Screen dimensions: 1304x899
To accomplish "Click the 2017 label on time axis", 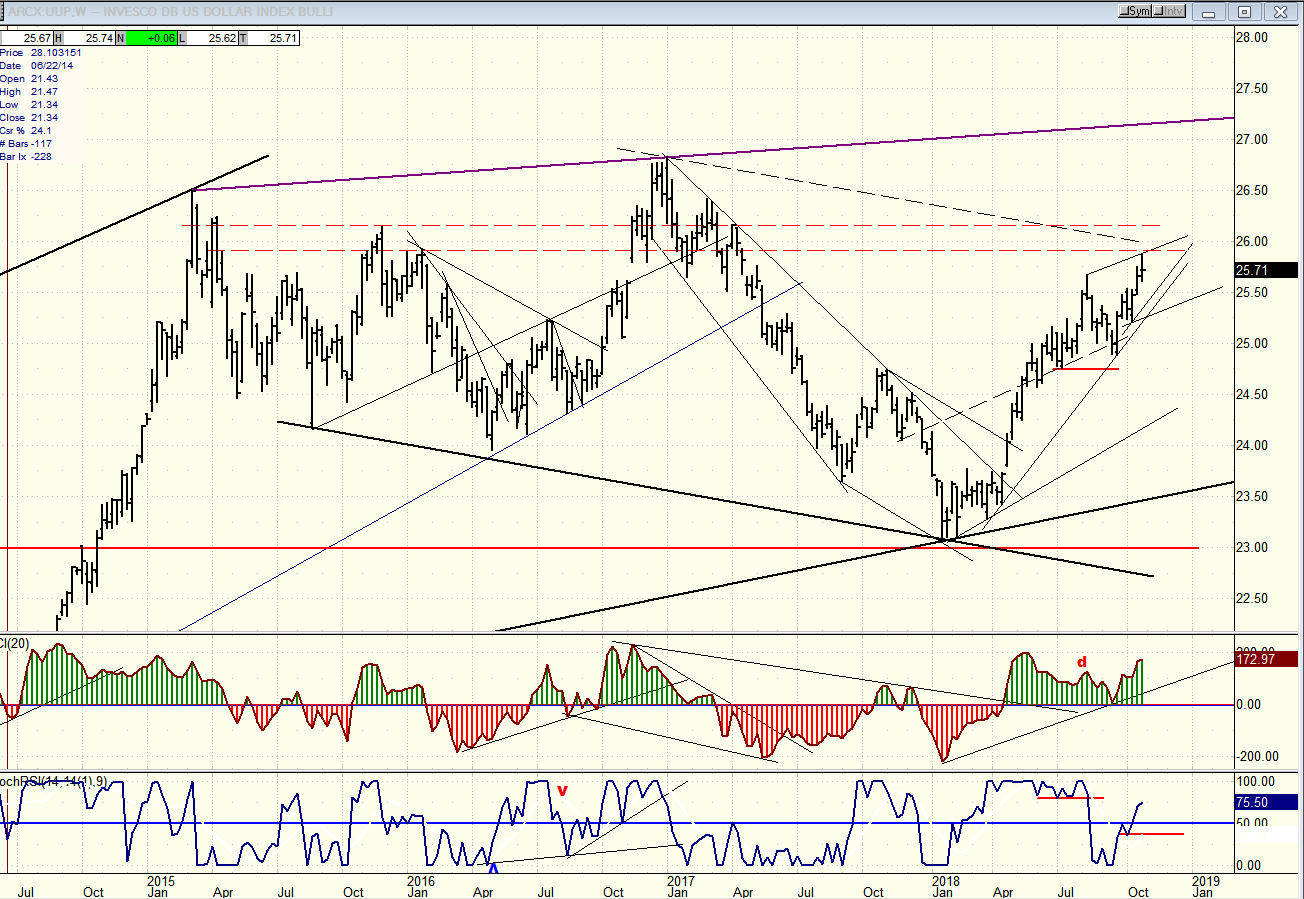I will tap(680, 881).
